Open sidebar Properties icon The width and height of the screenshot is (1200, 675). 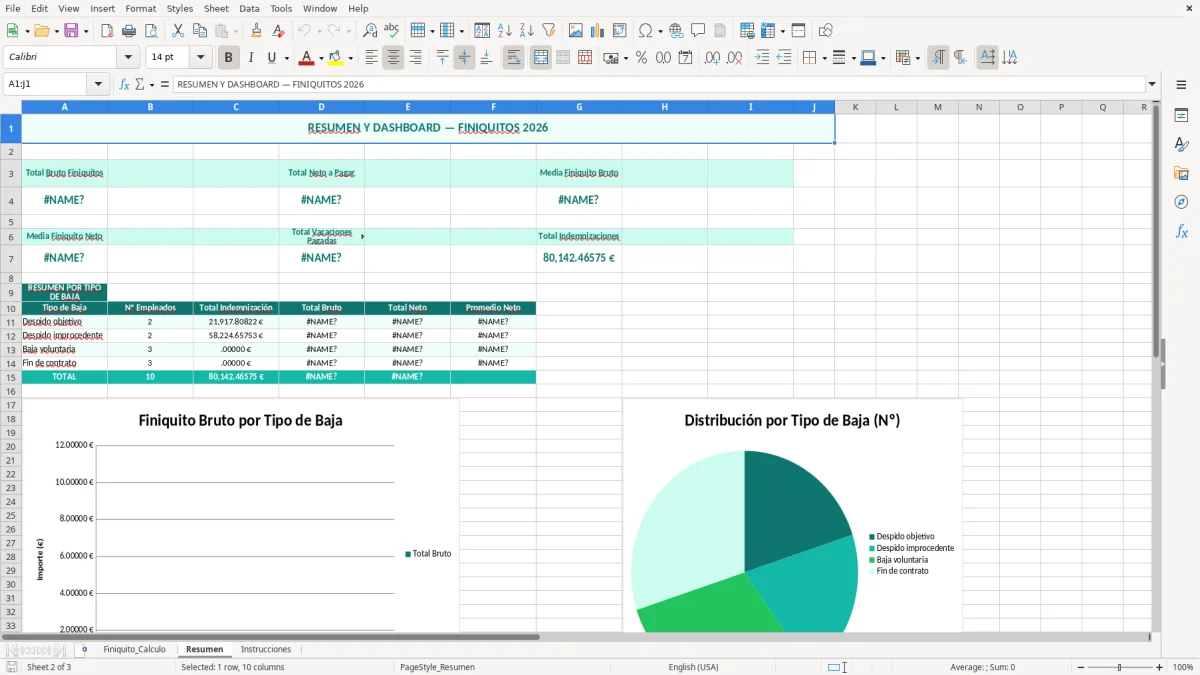point(1181,116)
